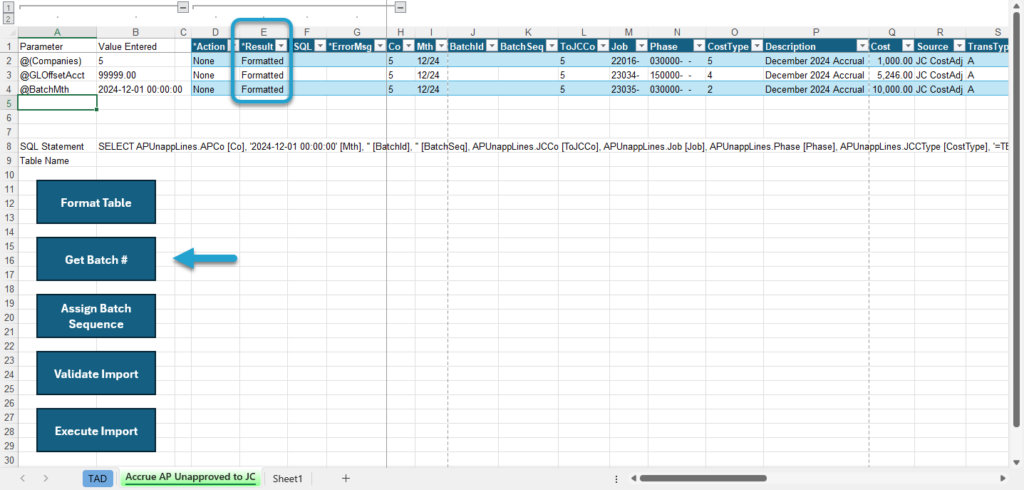
Task: Open the *Result column filter dropdown
Action: pyautogui.click(x=281, y=46)
